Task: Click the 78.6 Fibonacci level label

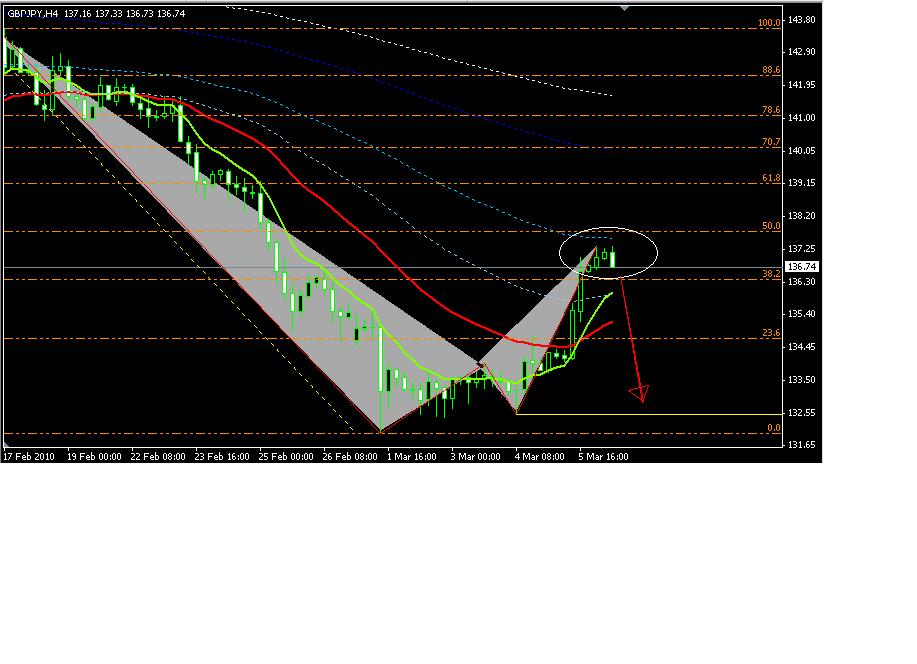Action: [x=770, y=110]
